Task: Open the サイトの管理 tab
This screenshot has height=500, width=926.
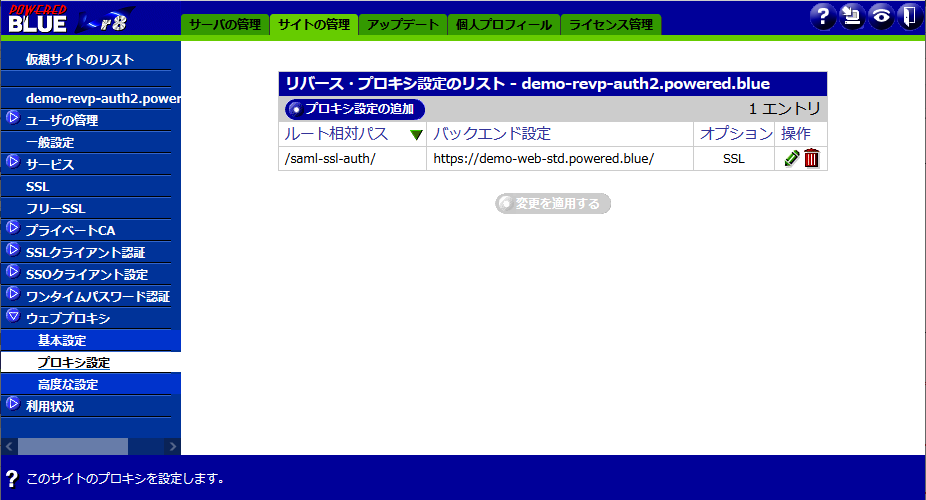Action: [x=314, y=25]
